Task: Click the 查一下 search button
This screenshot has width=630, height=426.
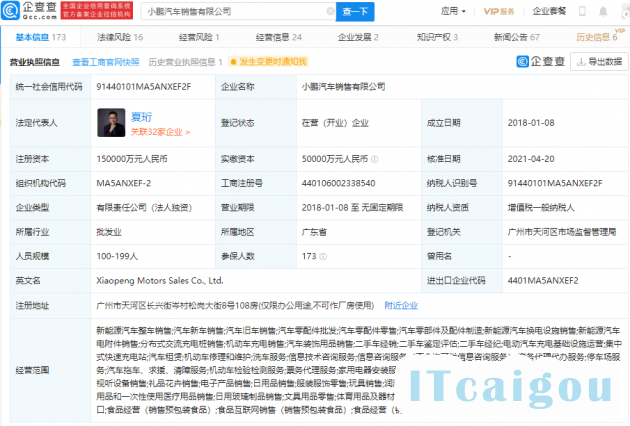Action: coord(355,12)
